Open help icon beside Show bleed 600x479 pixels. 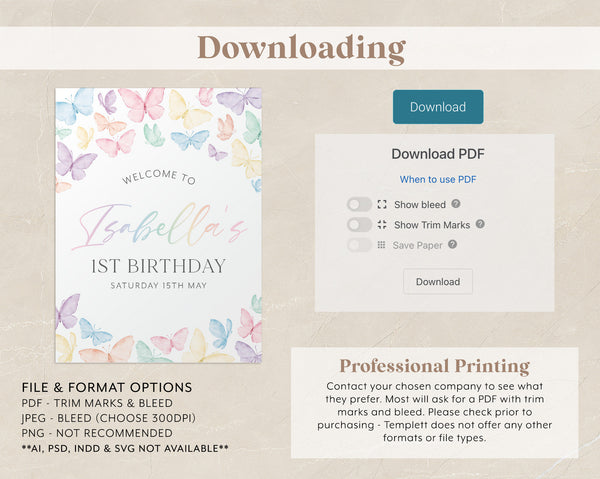456,204
